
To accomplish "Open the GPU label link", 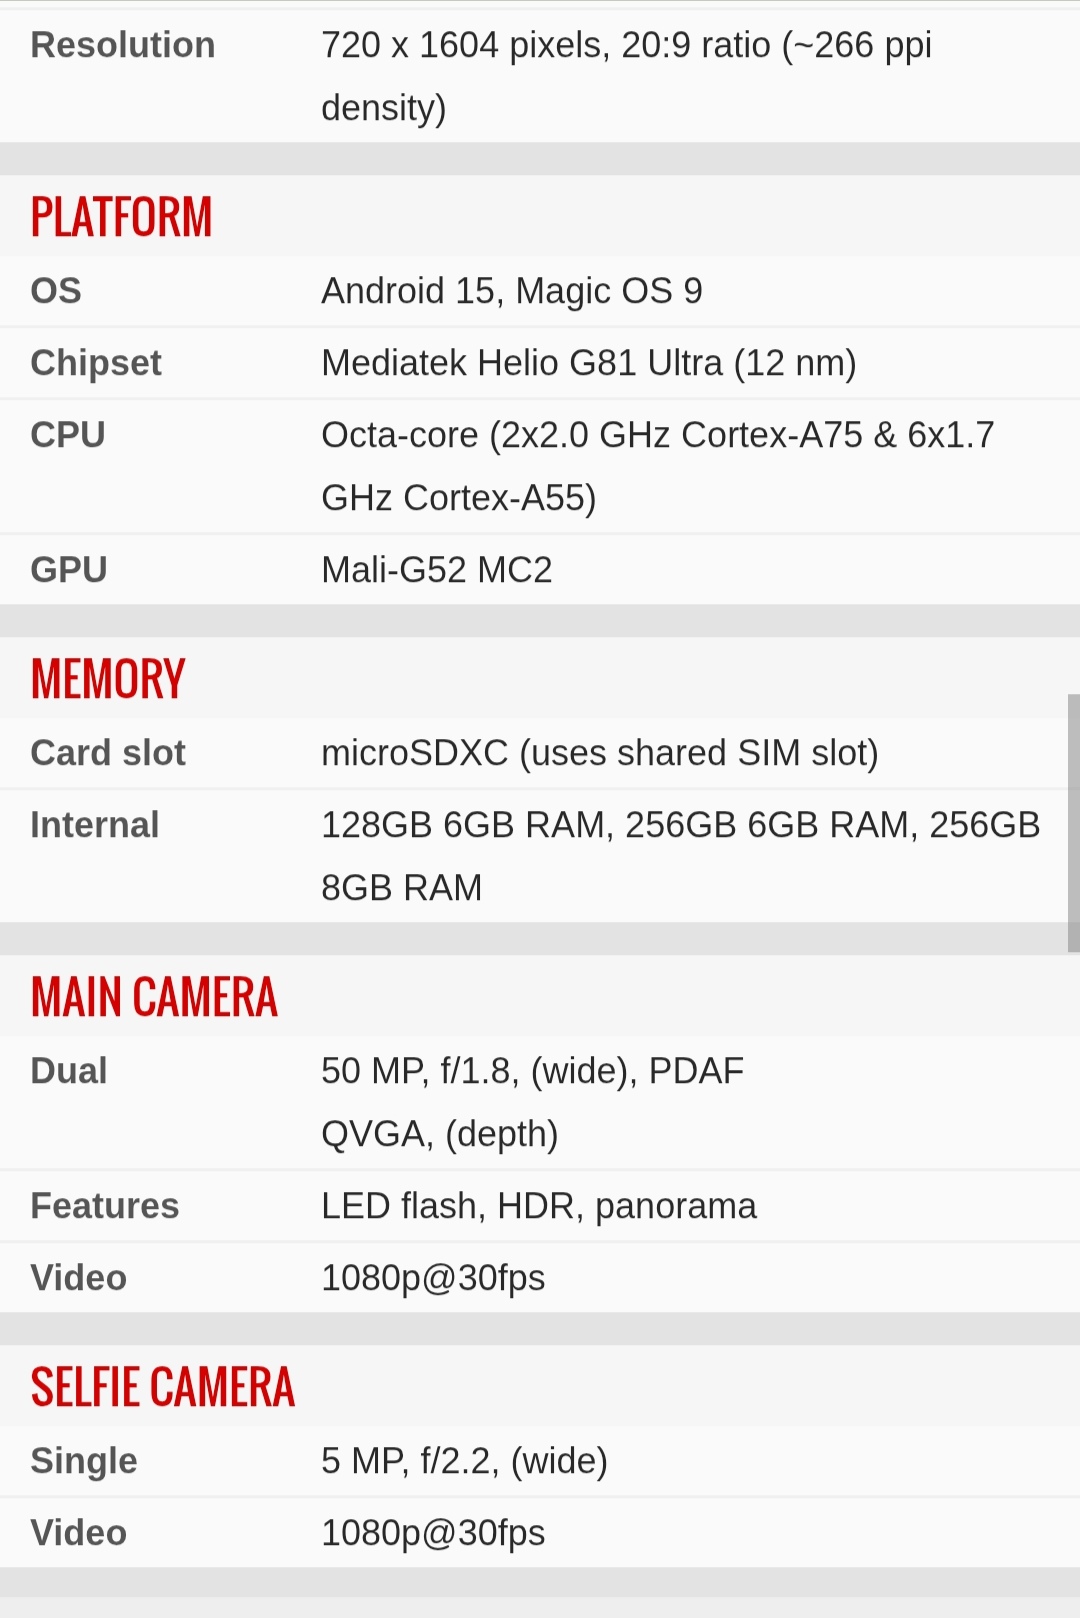I will pyautogui.click(x=69, y=570).
